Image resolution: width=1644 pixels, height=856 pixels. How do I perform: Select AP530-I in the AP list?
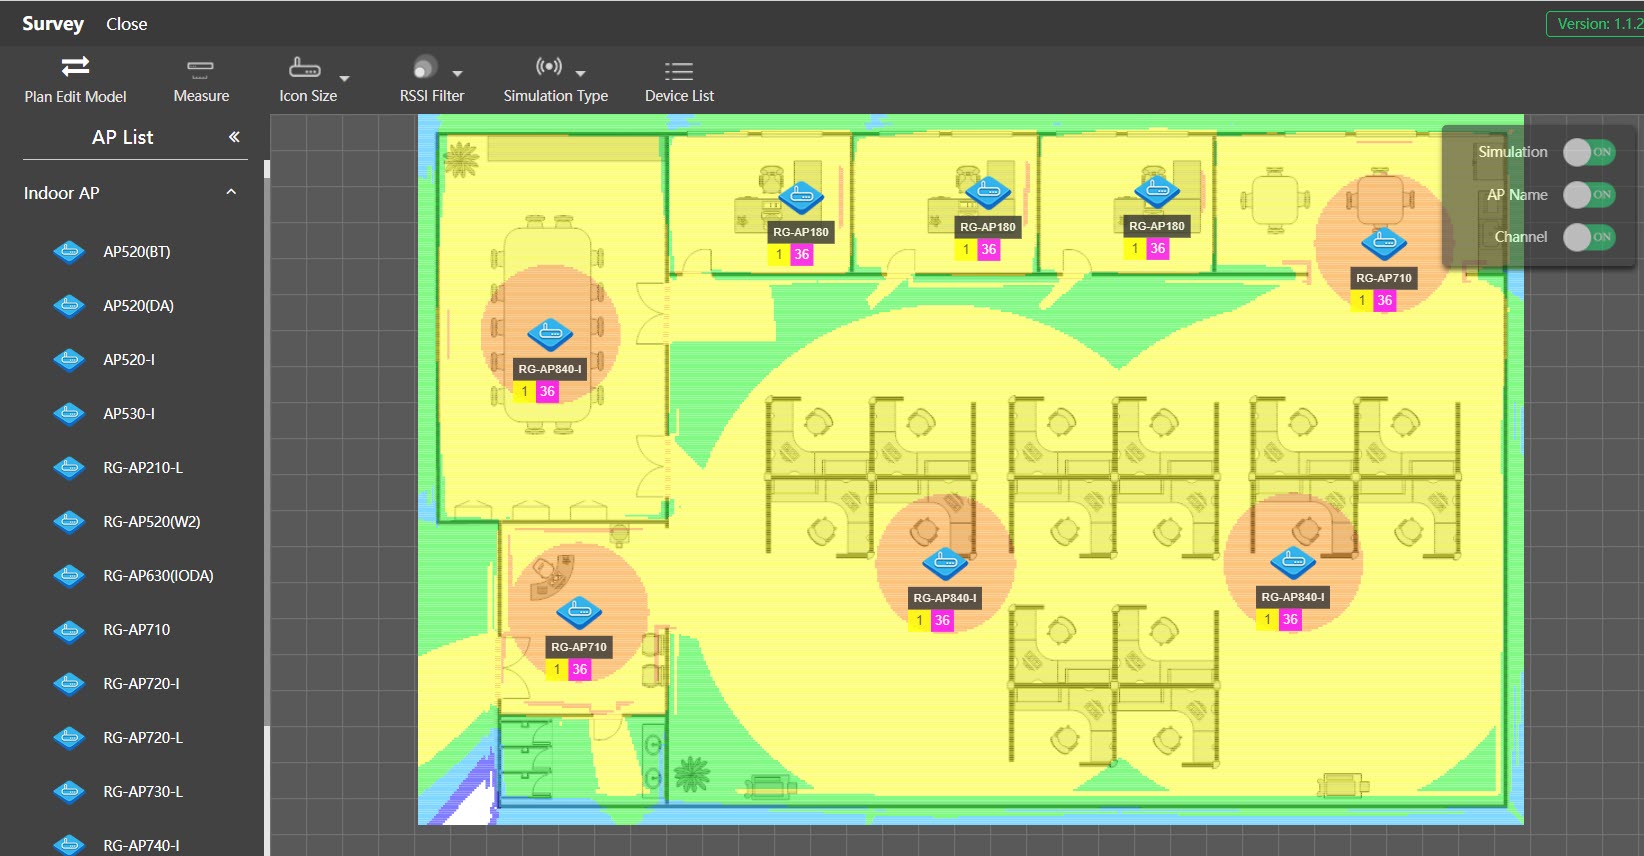pyautogui.click(x=129, y=414)
